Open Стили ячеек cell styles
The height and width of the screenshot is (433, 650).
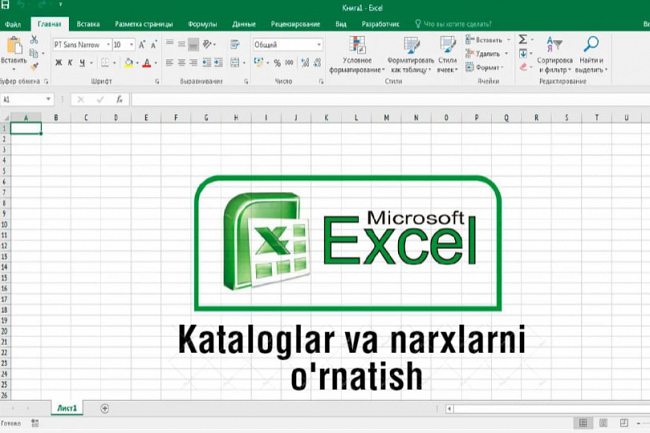coord(447,55)
